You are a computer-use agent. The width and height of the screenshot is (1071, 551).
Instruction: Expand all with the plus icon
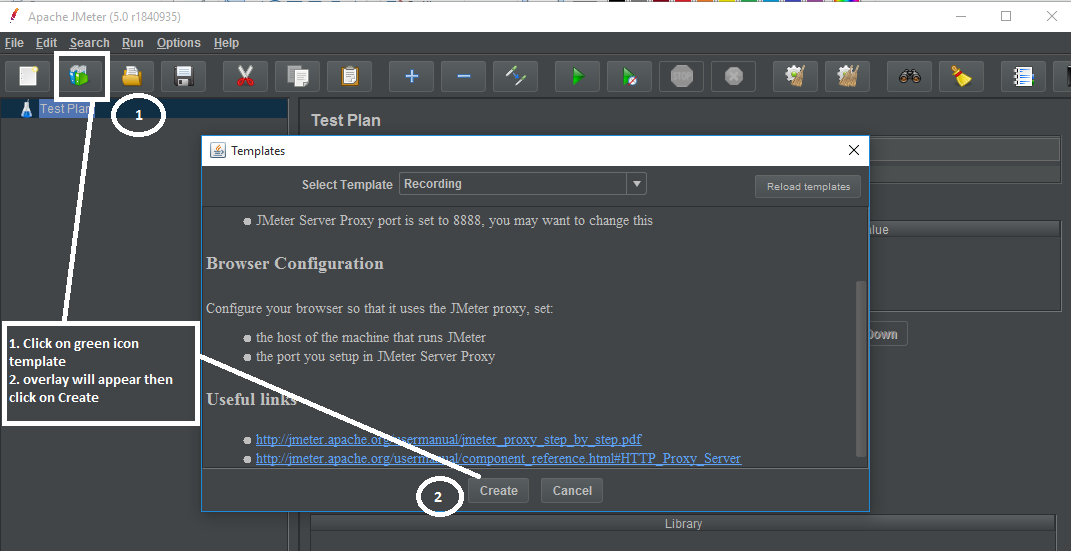tap(411, 76)
